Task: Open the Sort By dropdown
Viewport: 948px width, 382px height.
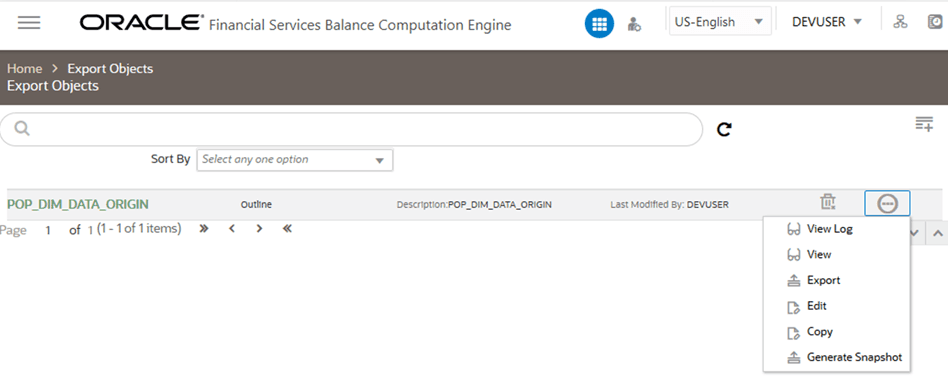Action: [x=295, y=160]
